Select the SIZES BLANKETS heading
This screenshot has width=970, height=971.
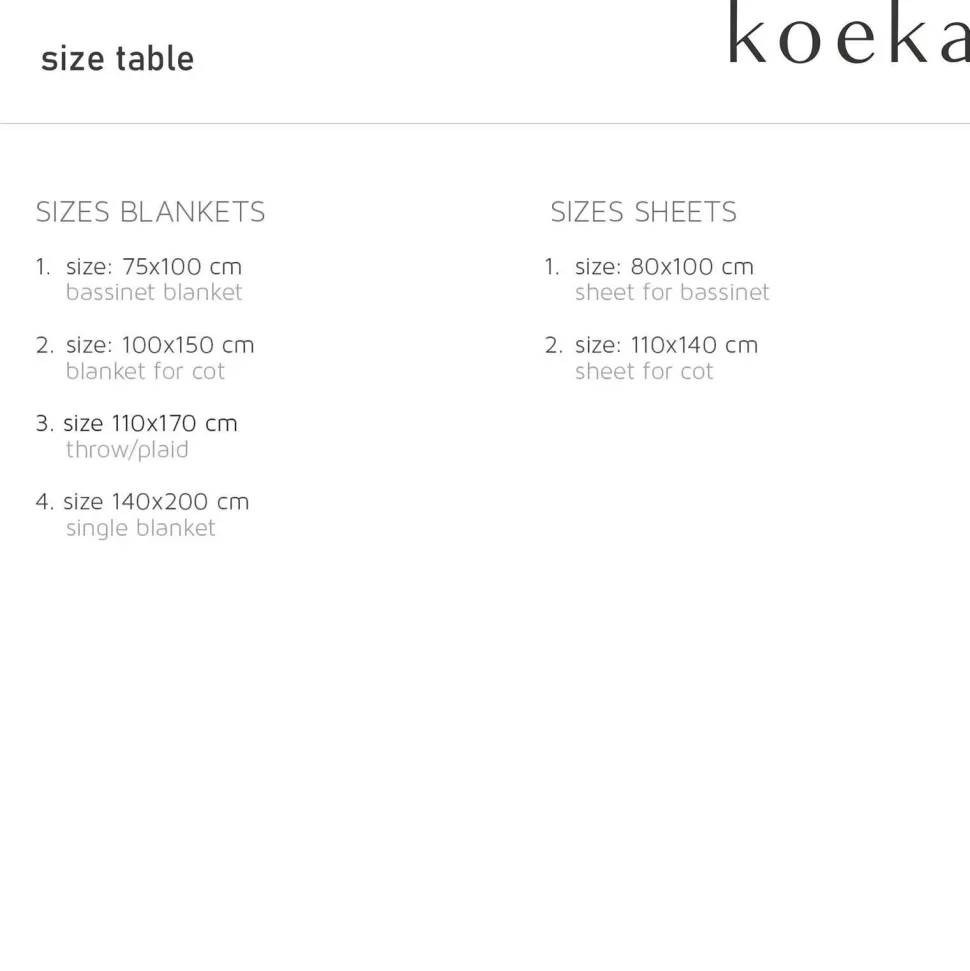click(x=151, y=212)
